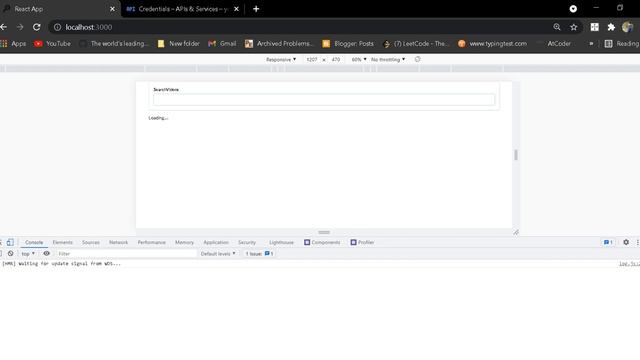This screenshot has width=640, height=360.
Task: Switch to the Lighthouse tab
Action: 281,242
